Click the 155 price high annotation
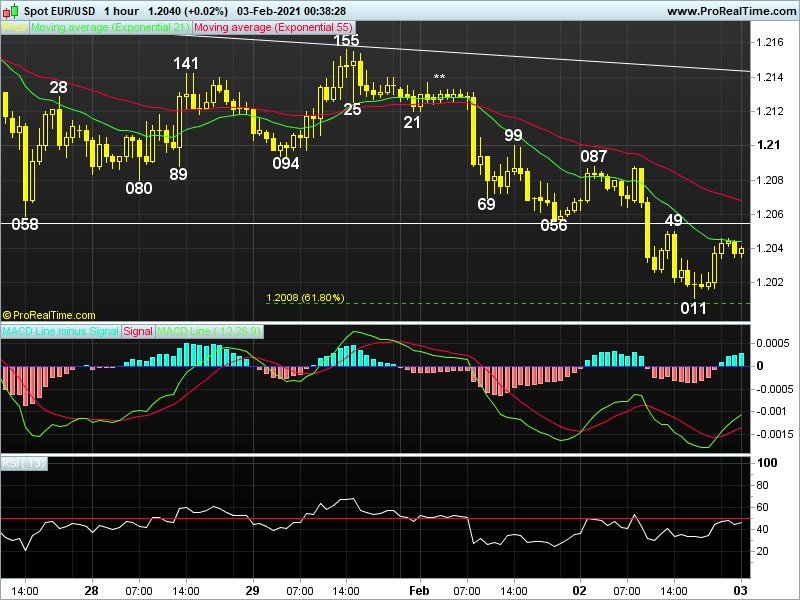 (x=346, y=41)
